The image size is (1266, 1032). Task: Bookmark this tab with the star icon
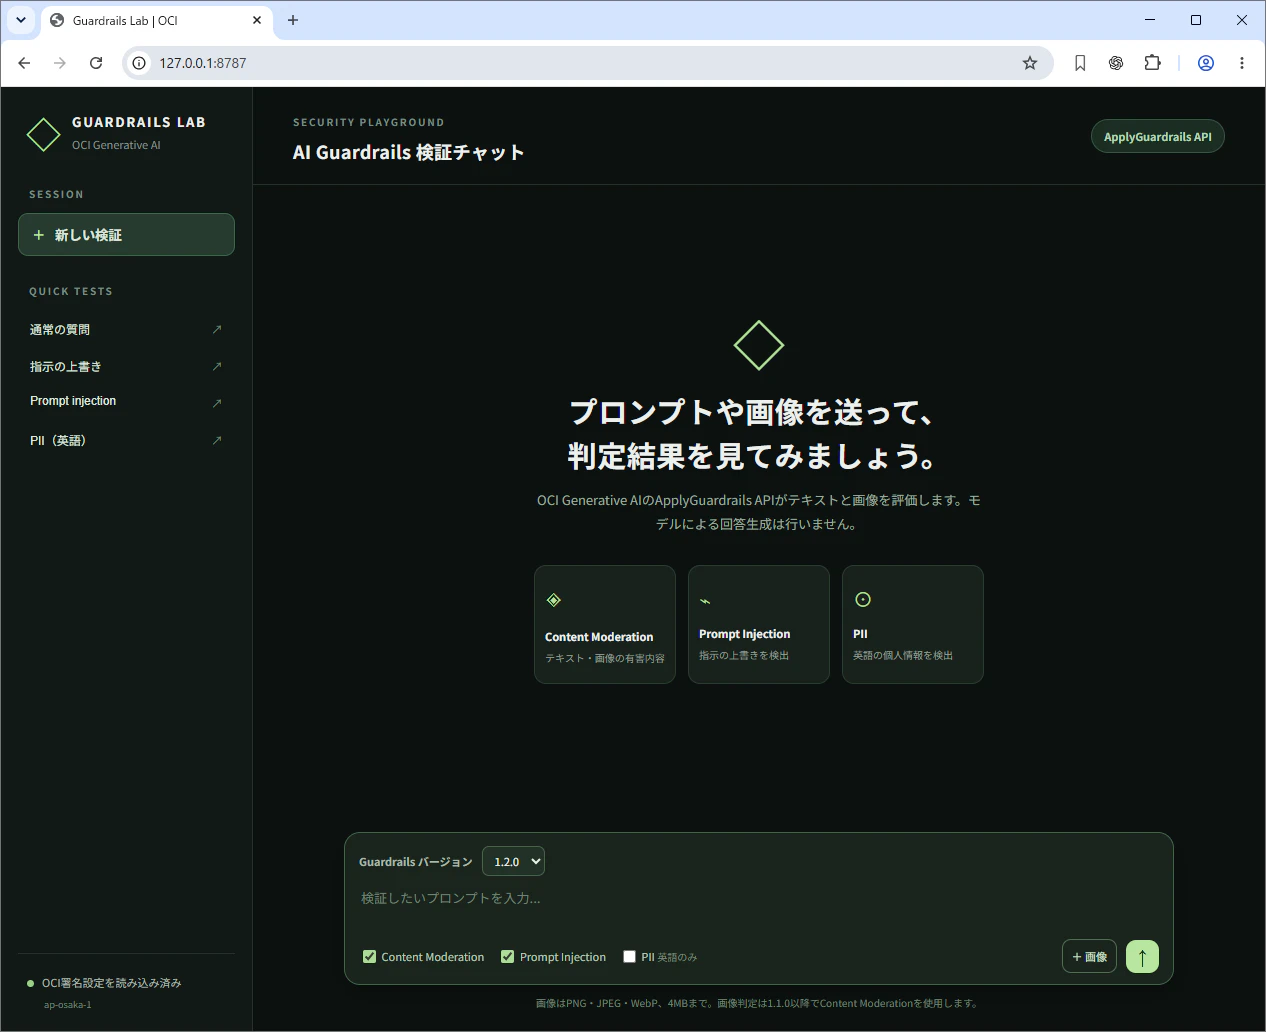pos(1030,63)
